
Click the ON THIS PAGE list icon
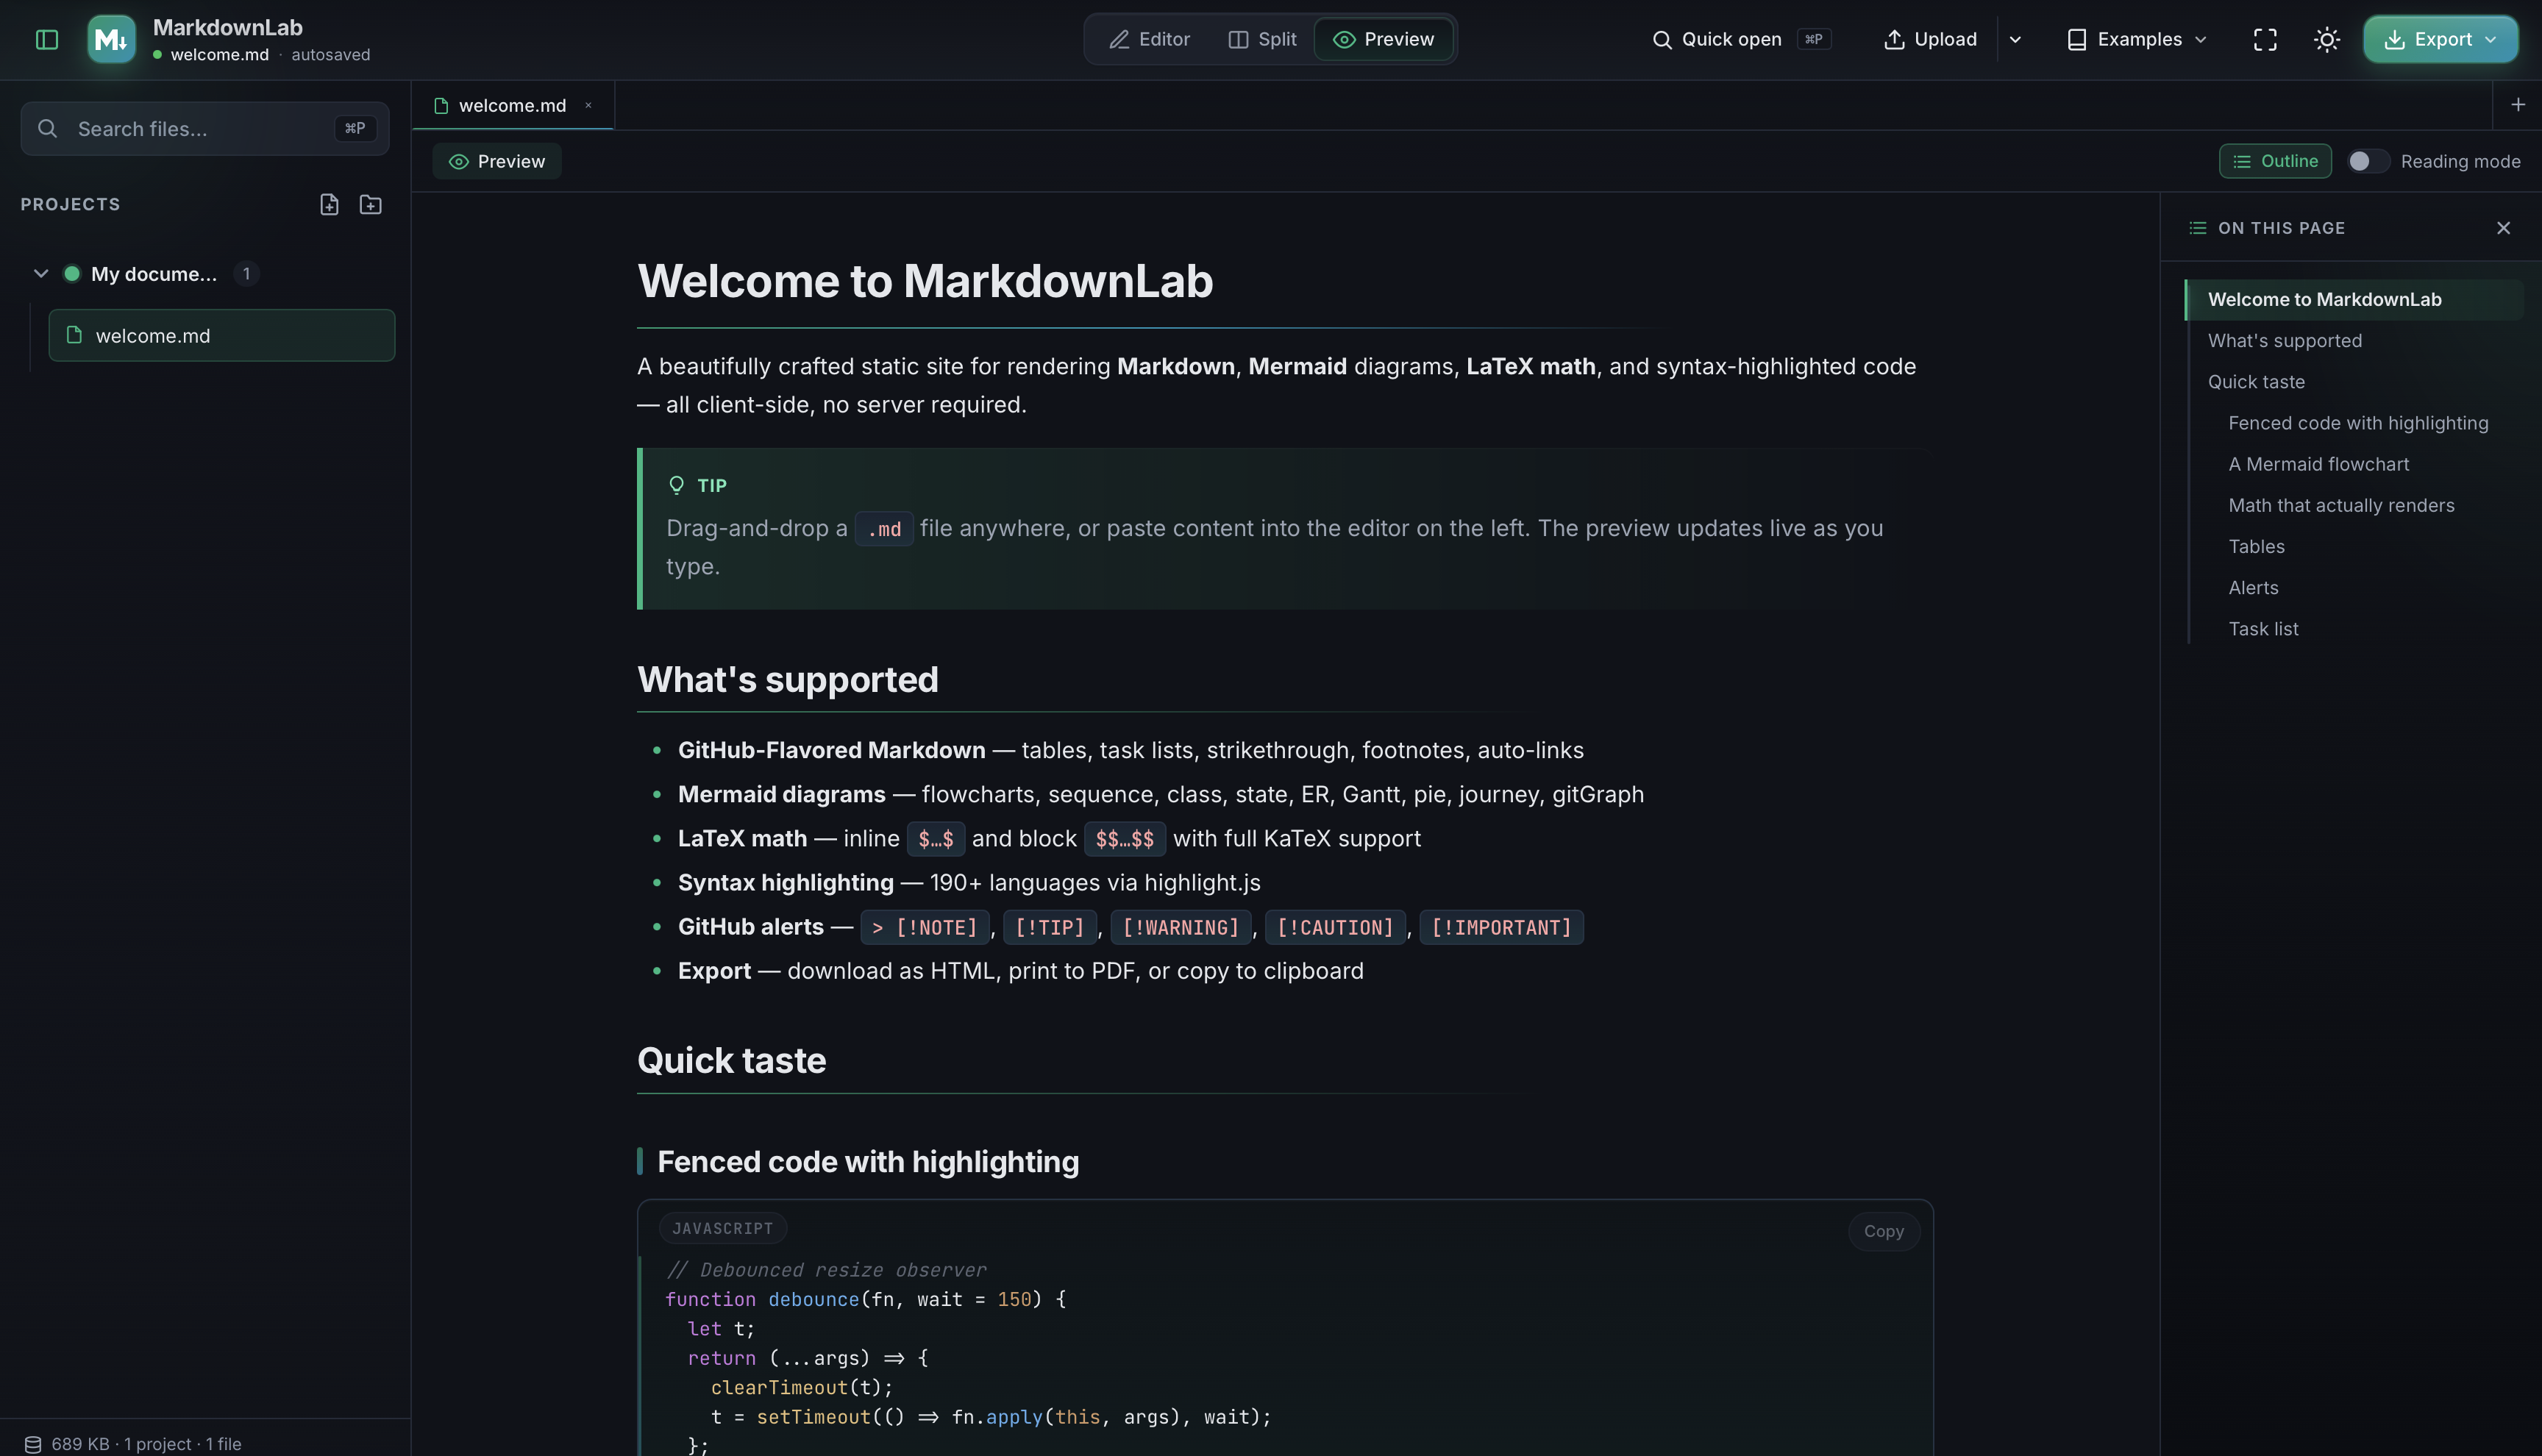pos(2197,228)
